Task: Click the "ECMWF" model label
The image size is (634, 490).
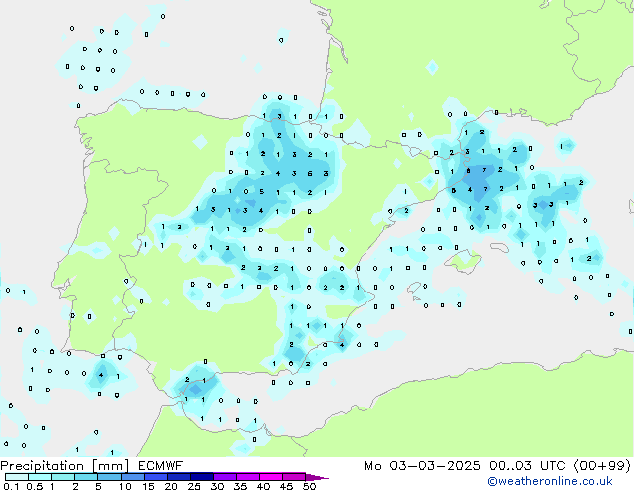Action: coord(161,466)
